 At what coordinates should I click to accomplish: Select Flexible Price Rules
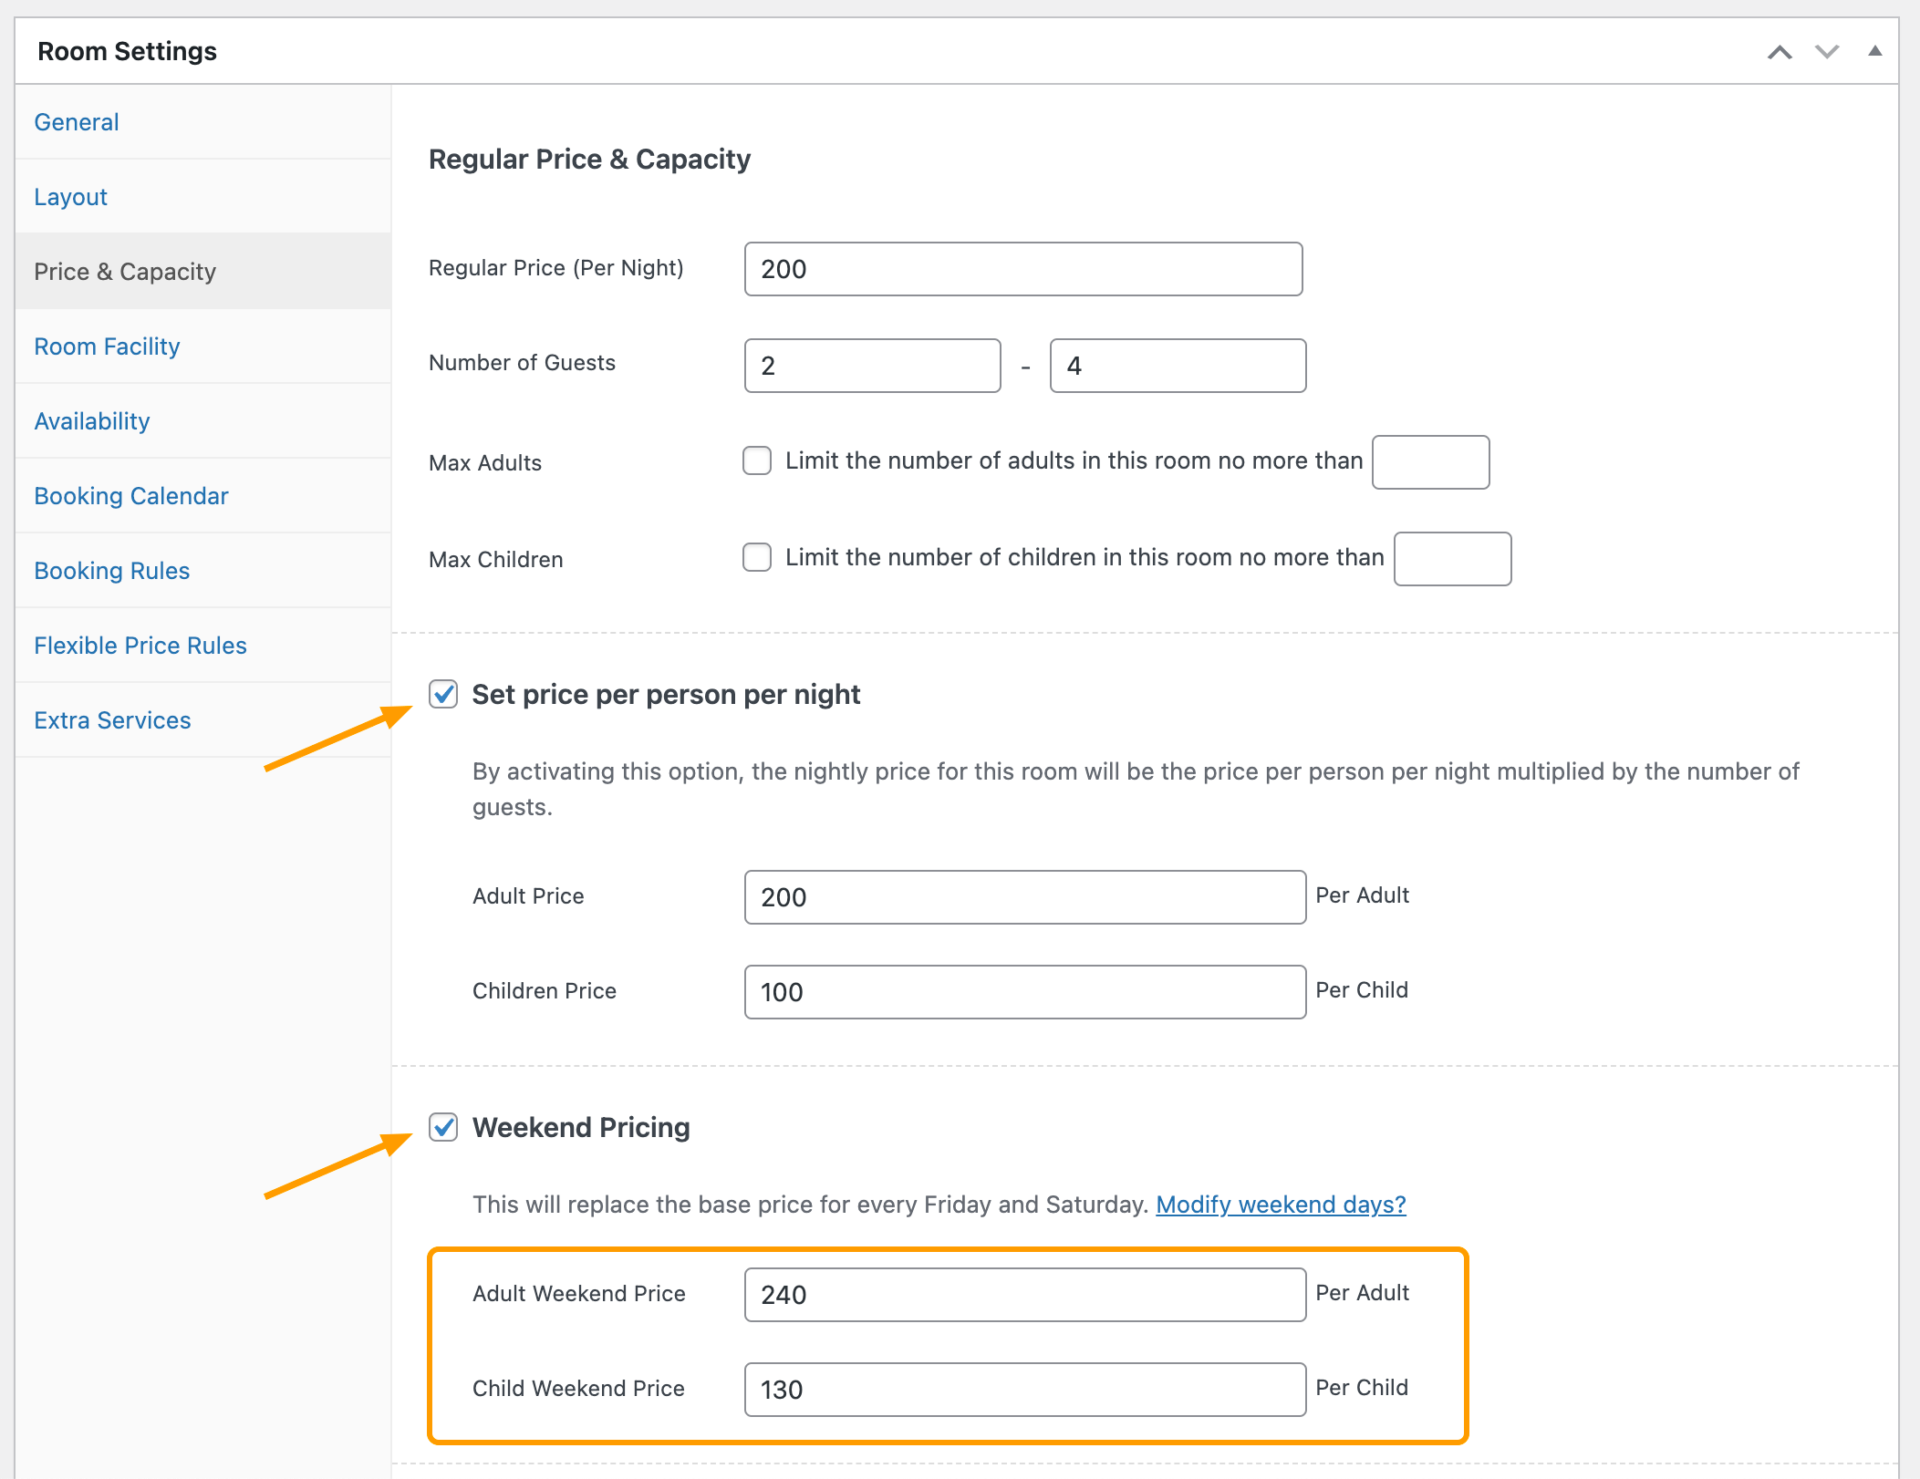(140, 645)
